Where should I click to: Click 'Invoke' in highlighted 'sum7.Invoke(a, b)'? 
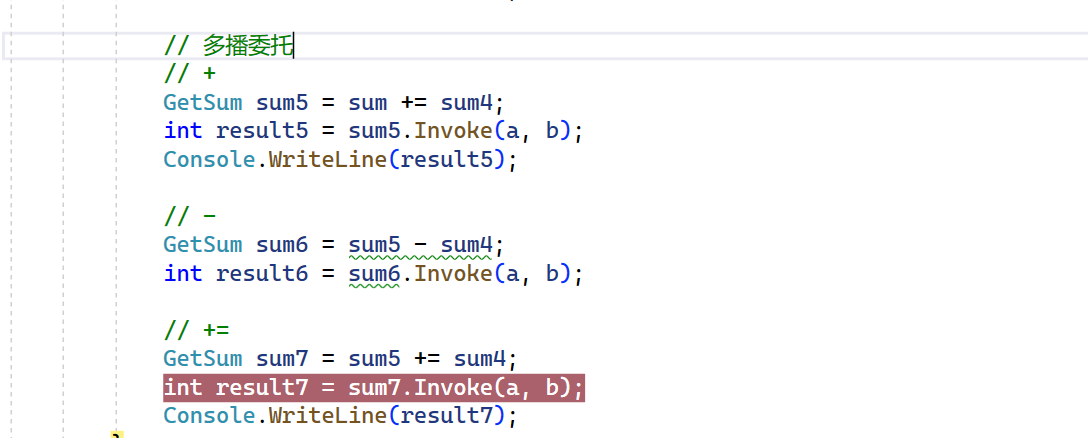[453, 387]
